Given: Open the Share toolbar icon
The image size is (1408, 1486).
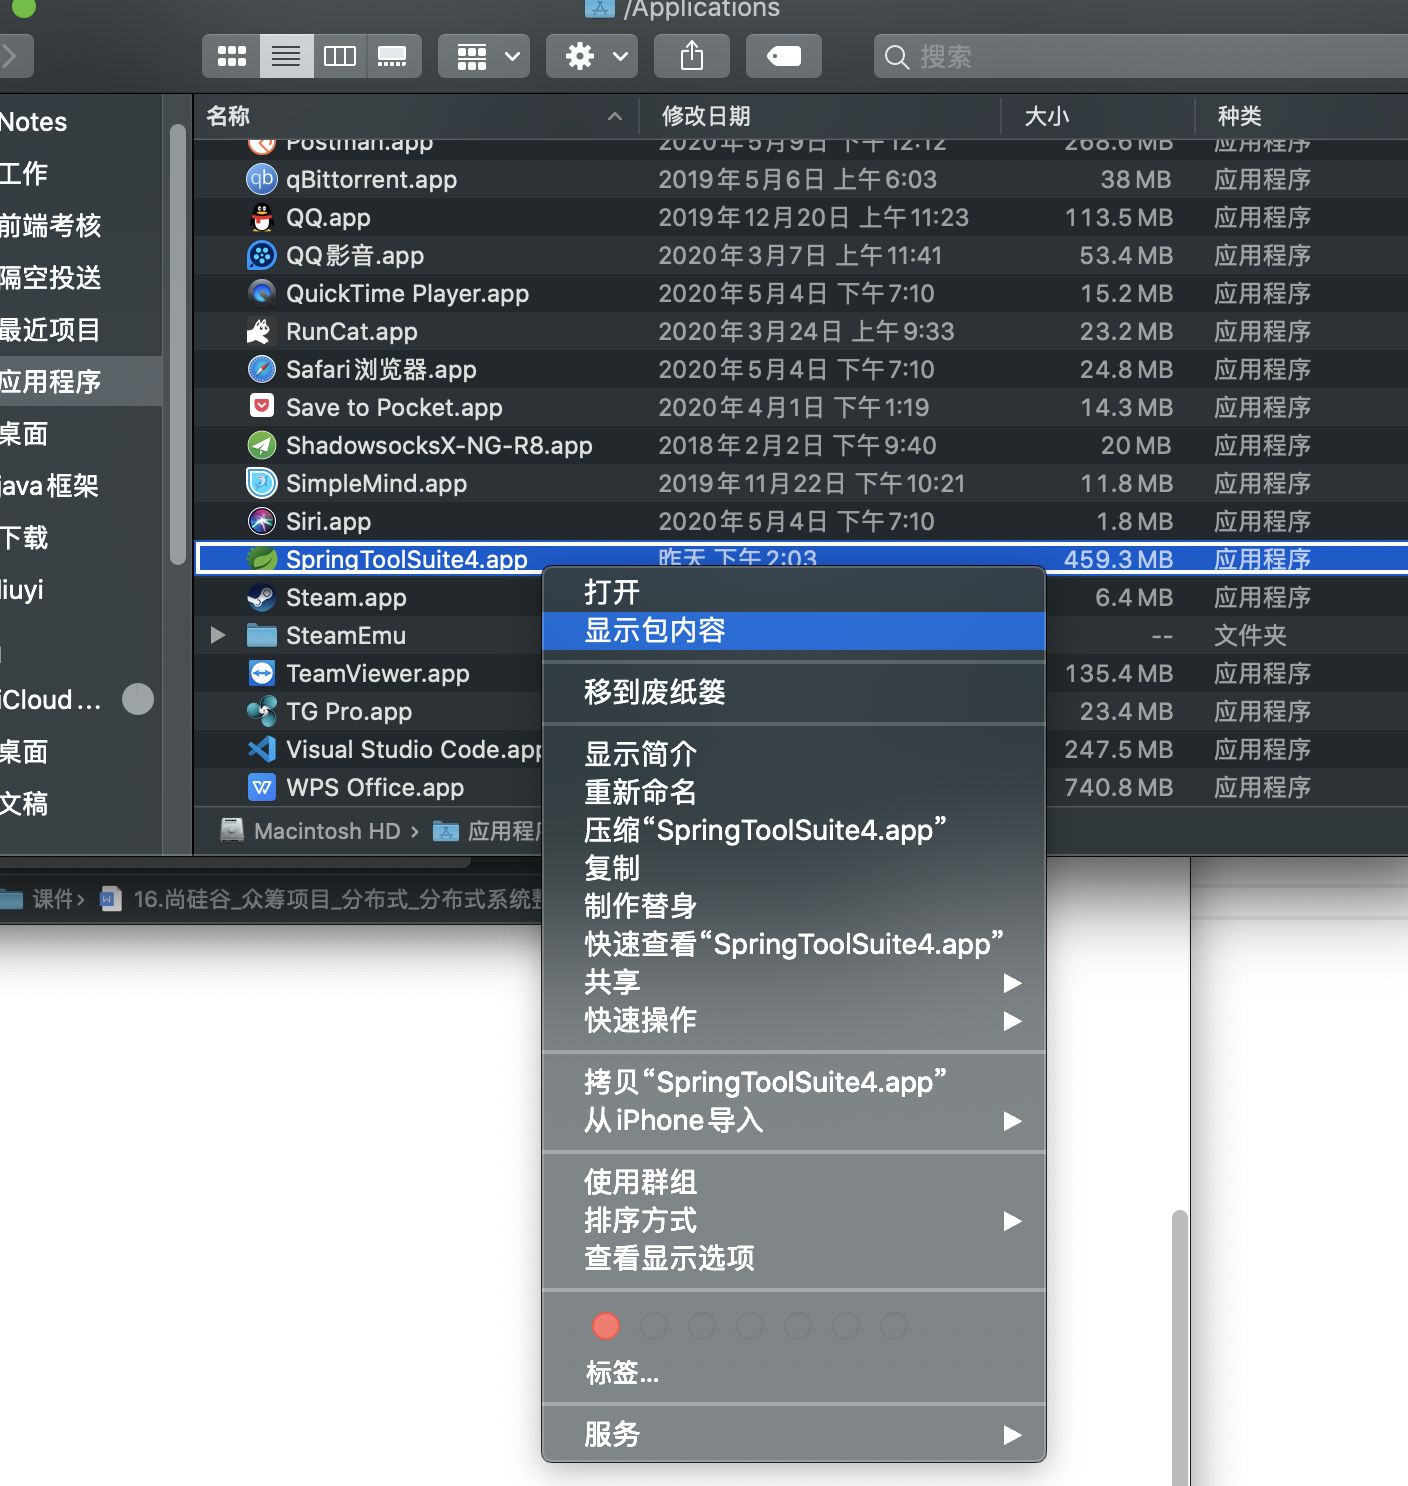Looking at the screenshot, I should [x=691, y=56].
